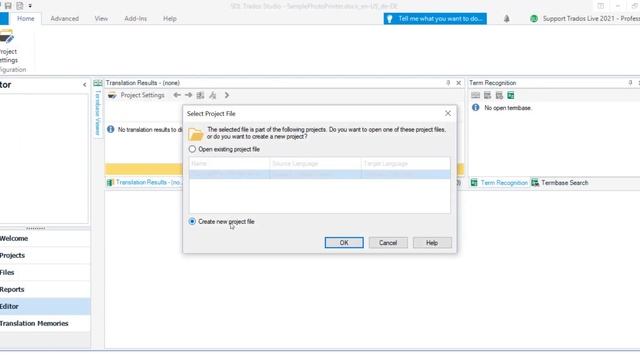The width and height of the screenshot is (640, 360).
Task: Click the previous match left arrow icon
Action: pos(177,95)
